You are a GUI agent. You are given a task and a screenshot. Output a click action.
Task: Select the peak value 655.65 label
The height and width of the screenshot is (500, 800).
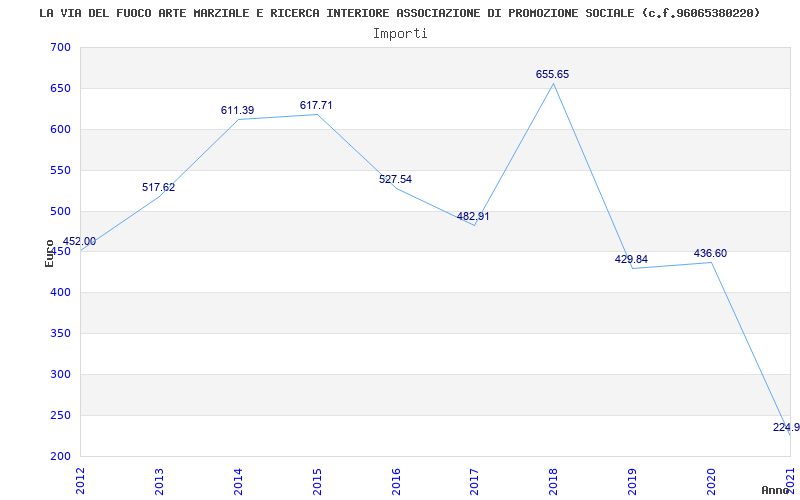pyautogui.click(x=553, y=74)
